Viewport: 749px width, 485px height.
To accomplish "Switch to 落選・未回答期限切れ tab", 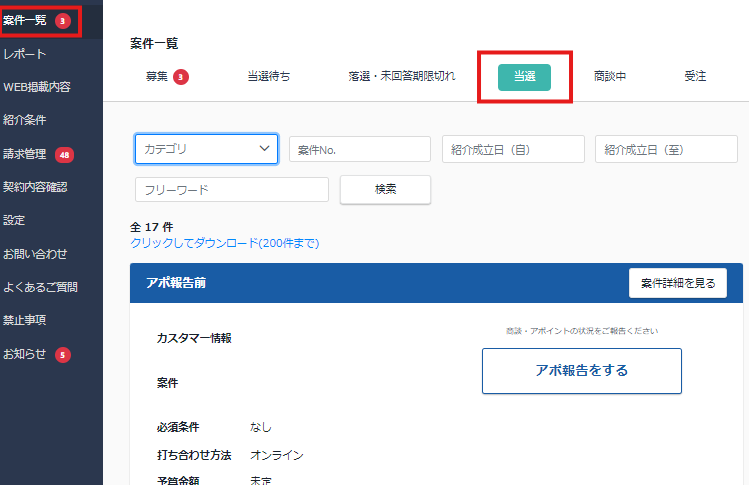I will [x=402, y=76].
